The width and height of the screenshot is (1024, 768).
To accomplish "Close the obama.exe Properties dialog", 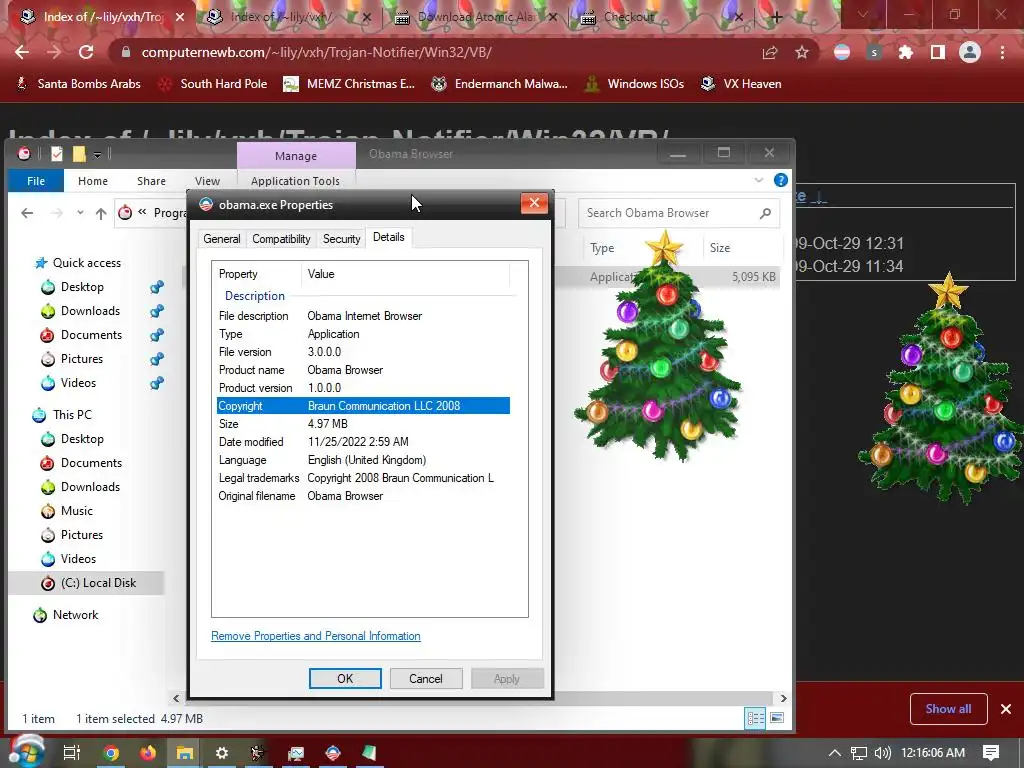I will tap(534, 203).
